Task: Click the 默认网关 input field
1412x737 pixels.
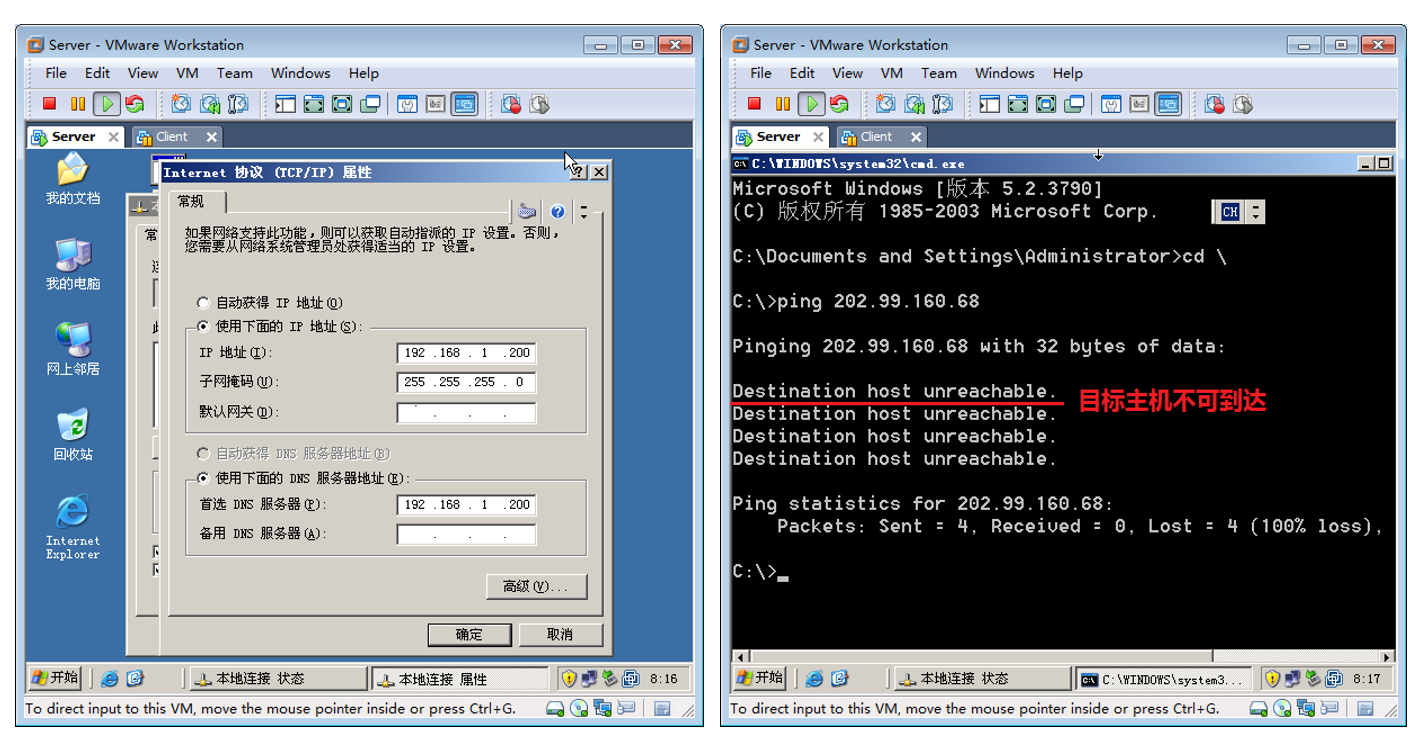Action: coord(465,412)
